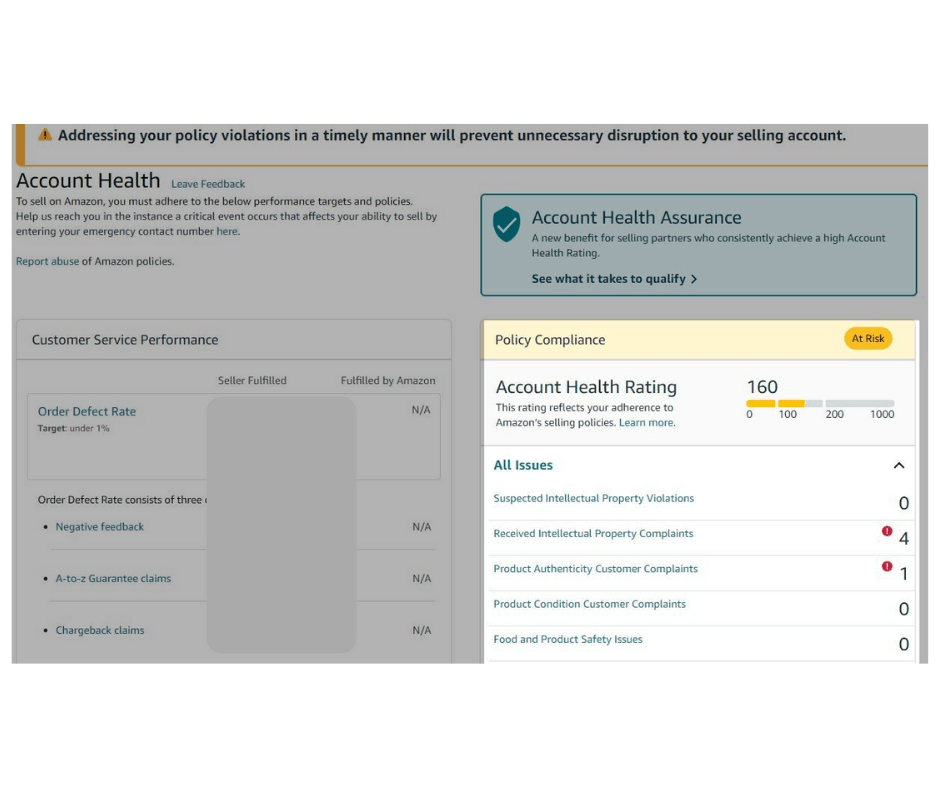
Task: Open the Report abuse link
Action: coord(47,262)
